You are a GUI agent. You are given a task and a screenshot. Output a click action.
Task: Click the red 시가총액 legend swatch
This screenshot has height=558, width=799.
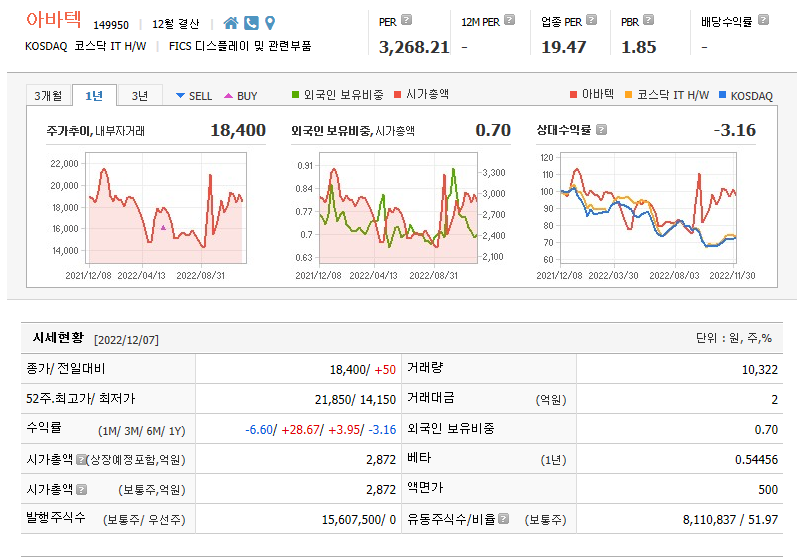pos(397,94)
